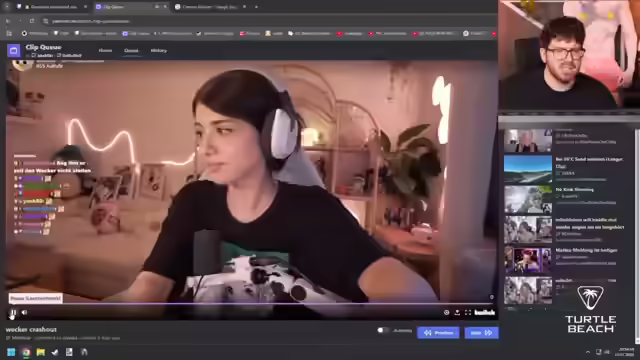Click the 'wecker crashout' clip title
640x360 pixels.
coord(31,329)
